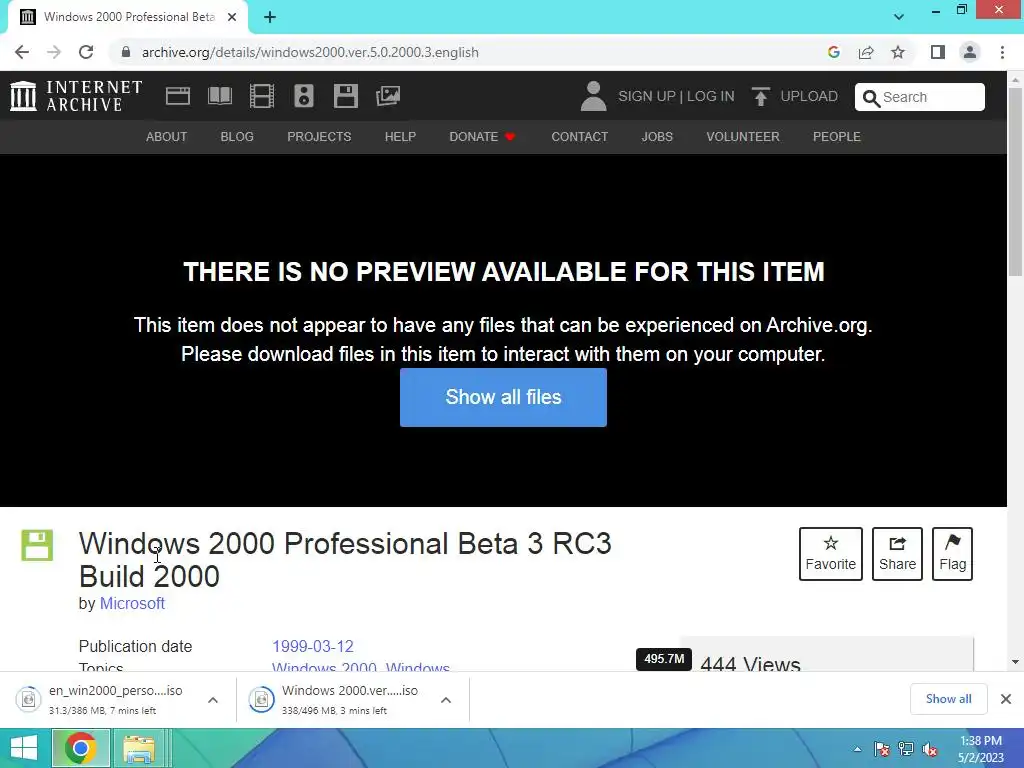
Task: Open the HELP menu item
Action: [x=400, y=136]
